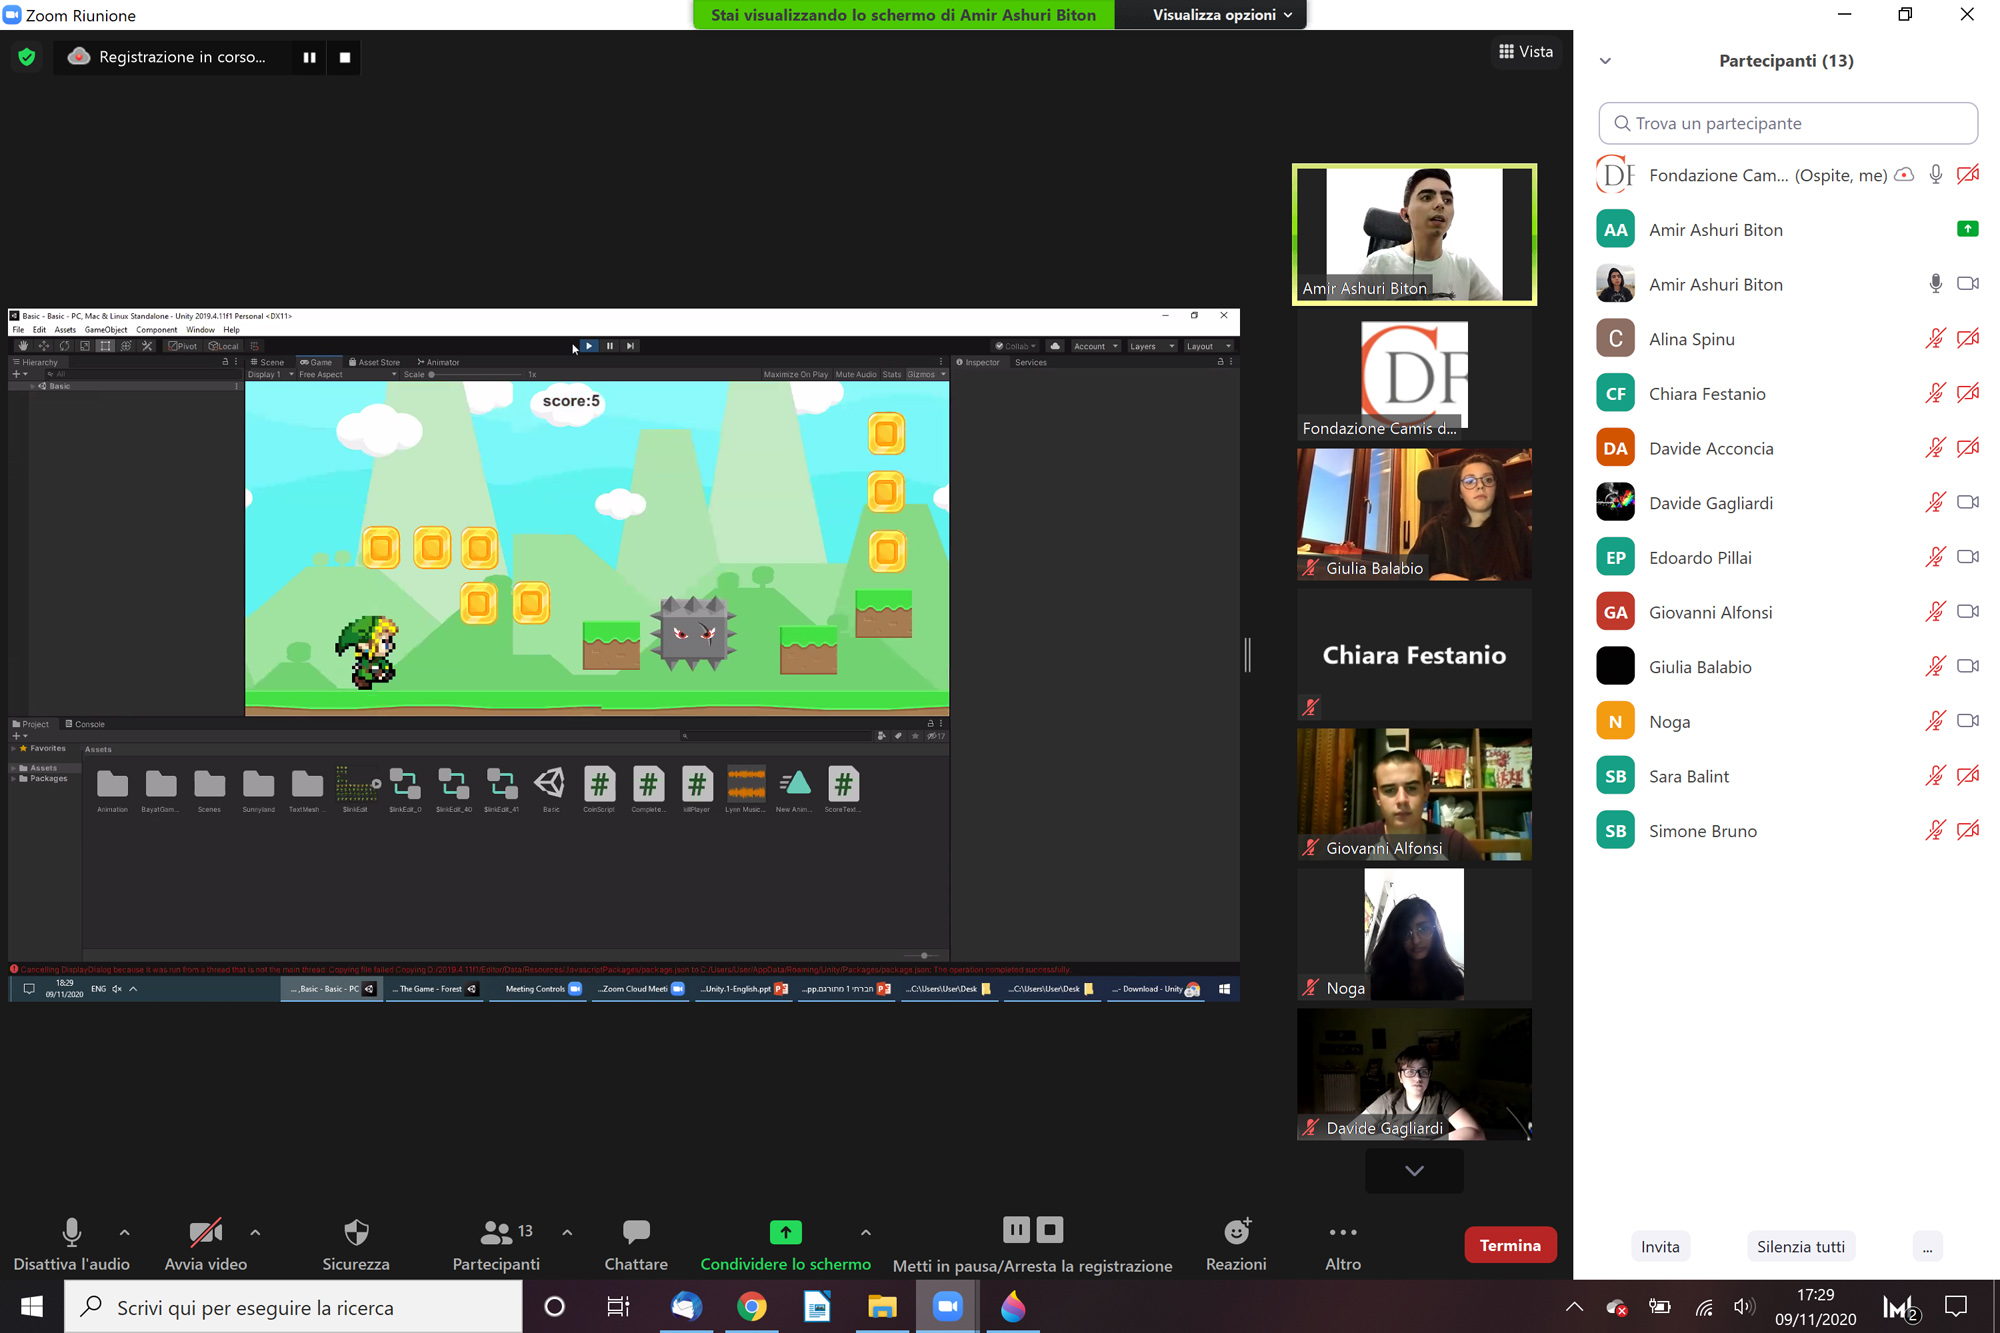Viewport: 2000px width, 1333px height.
Task: Click the Unity Play button
Action: [x=589, y=346]
